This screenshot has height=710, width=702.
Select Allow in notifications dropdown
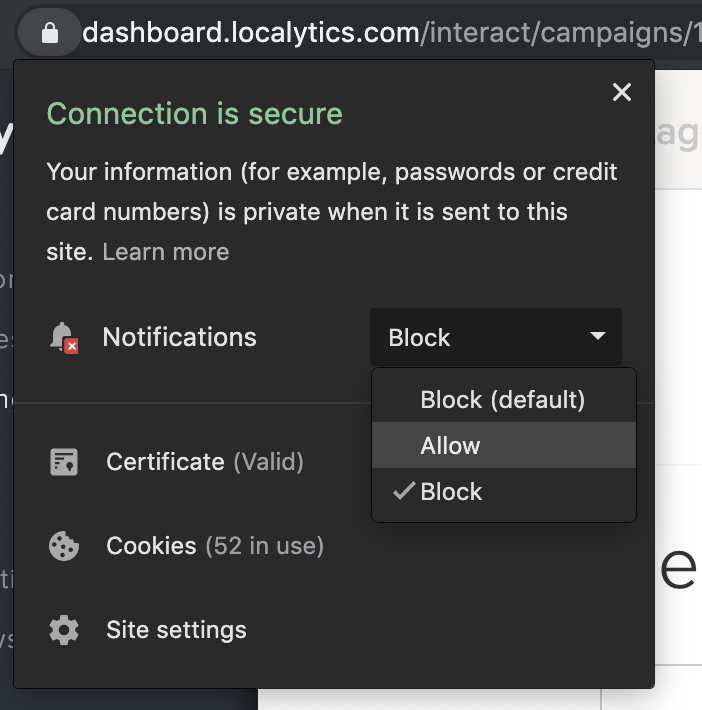pyautogui.click(x=450, y=446)
